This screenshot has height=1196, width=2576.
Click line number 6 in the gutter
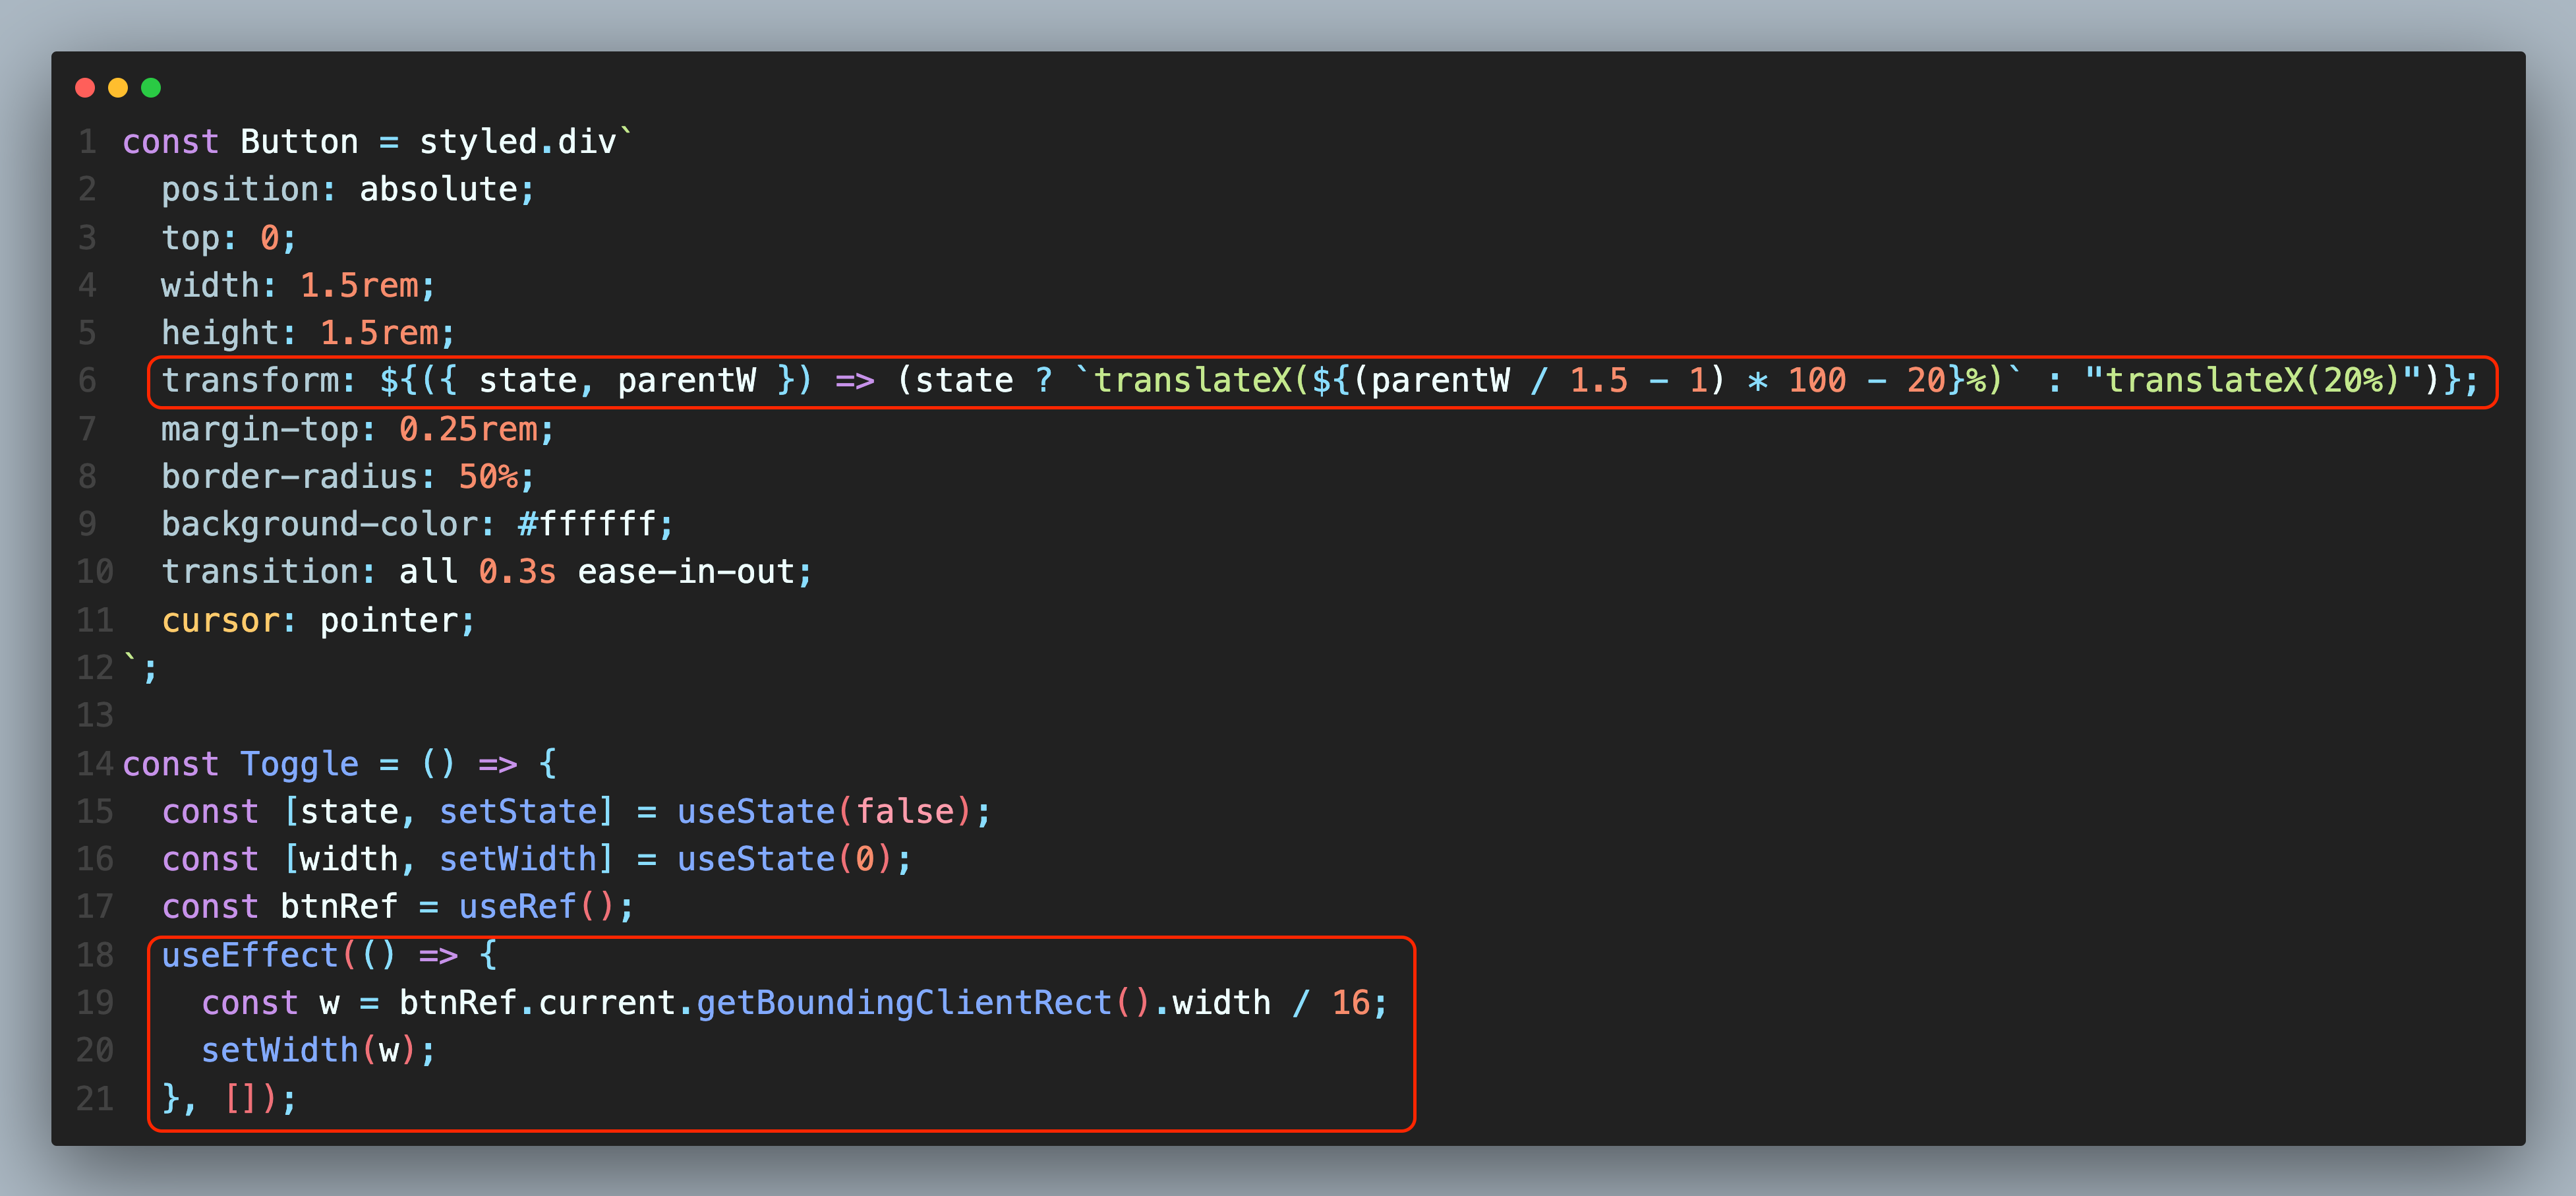(88, 381)
